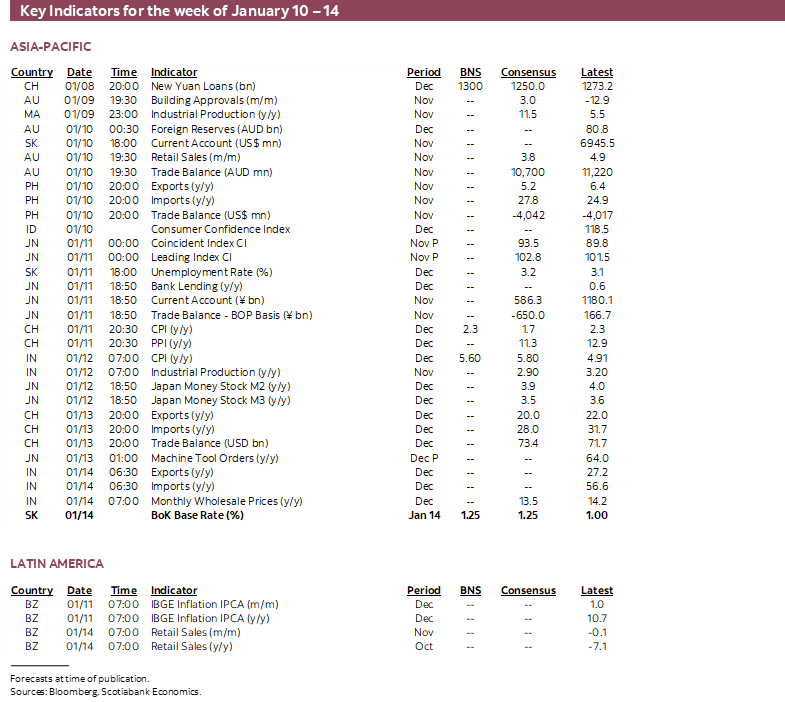Click the Asia-Pacific 'Latest' column header
Screen dimensions: 785x702
coord(597,72)
